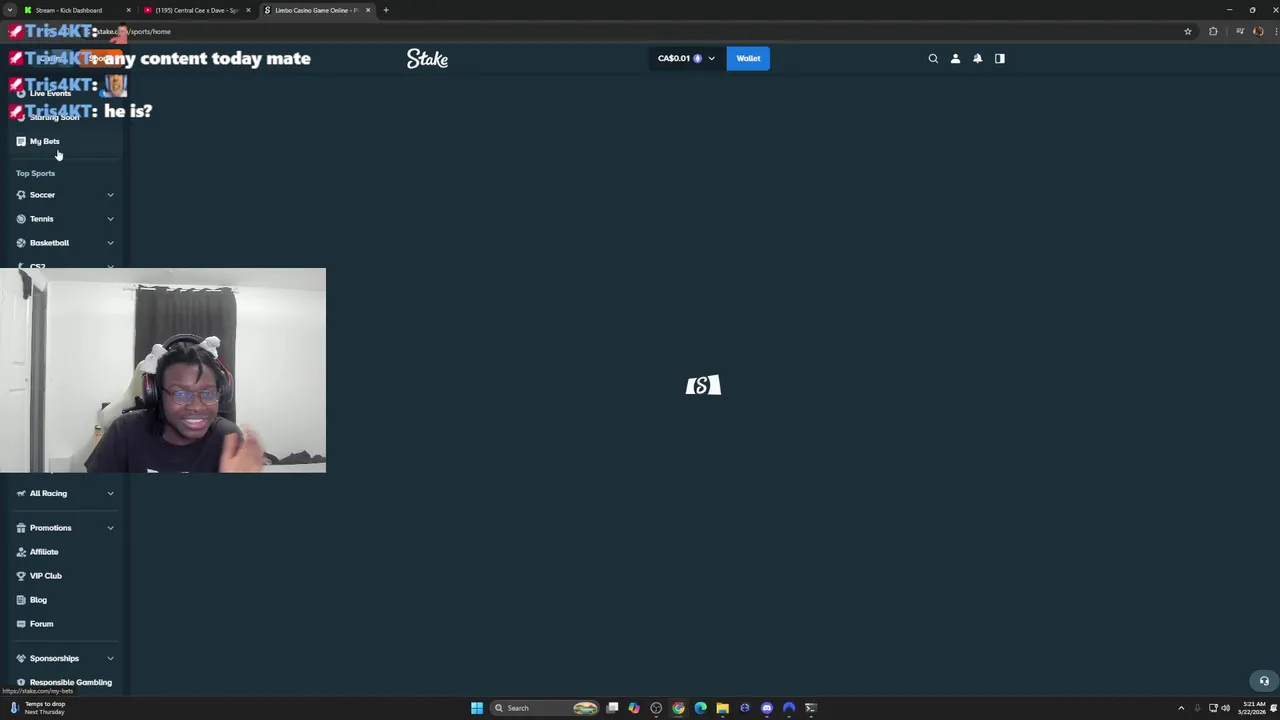1280x720 pixels.
Task: Open Chrome extensions puzzle icon
Action: [x=1213, y=31]
